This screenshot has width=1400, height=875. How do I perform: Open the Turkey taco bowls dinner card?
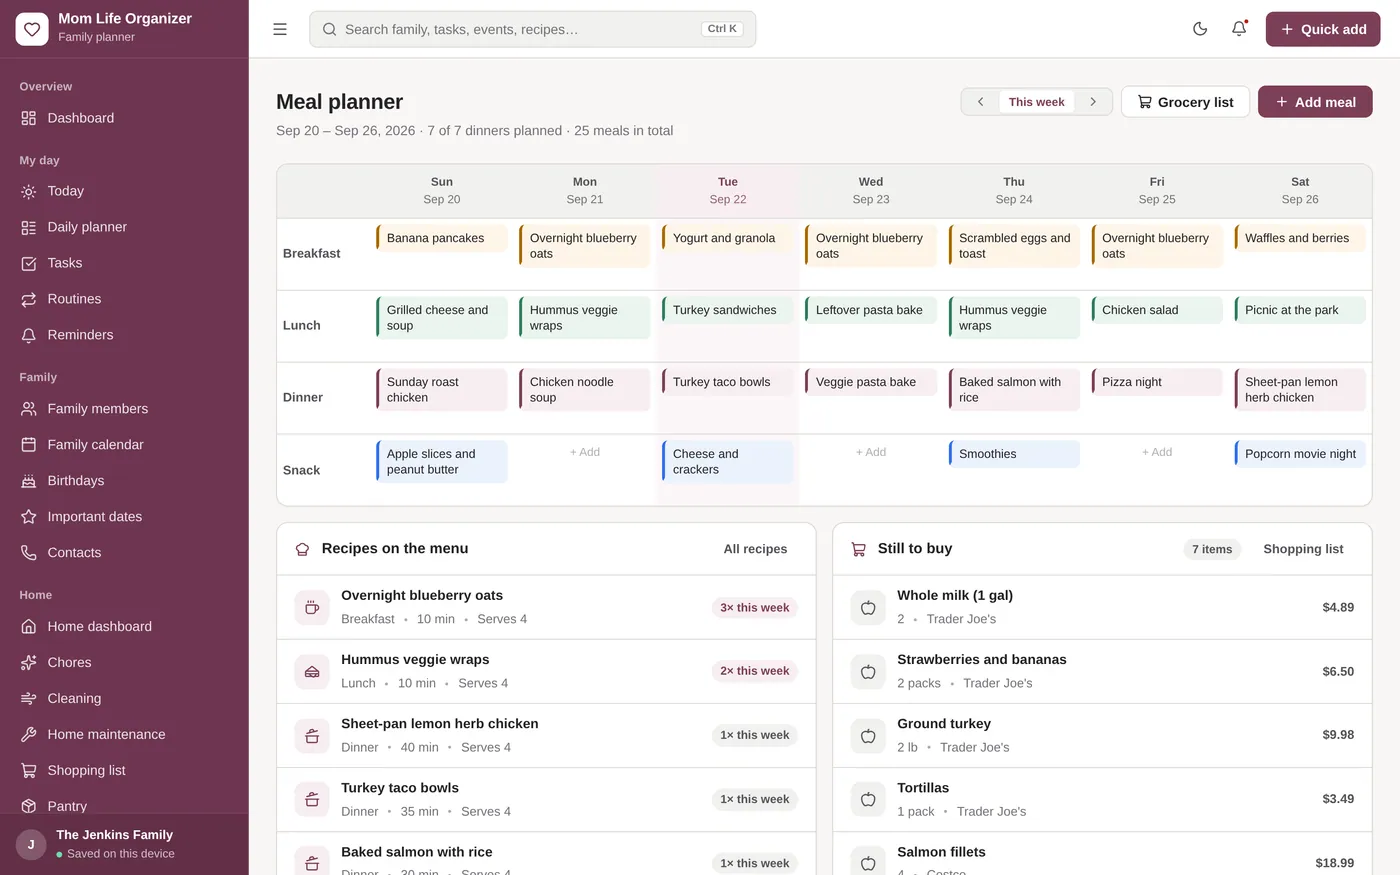tap(728, 382)
